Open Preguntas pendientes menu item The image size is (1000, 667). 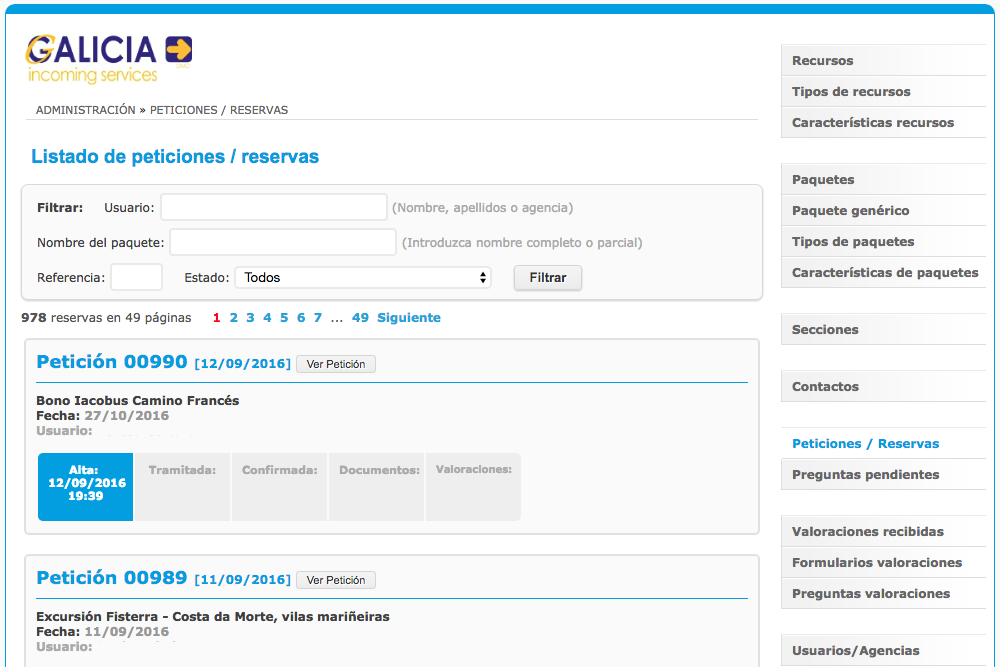coord(883,474)
